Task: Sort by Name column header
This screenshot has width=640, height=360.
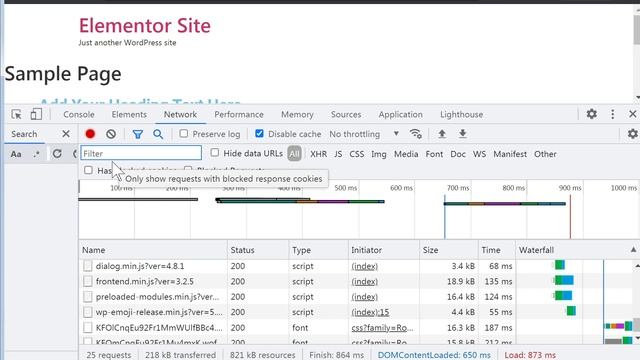Action: (153, 250)
